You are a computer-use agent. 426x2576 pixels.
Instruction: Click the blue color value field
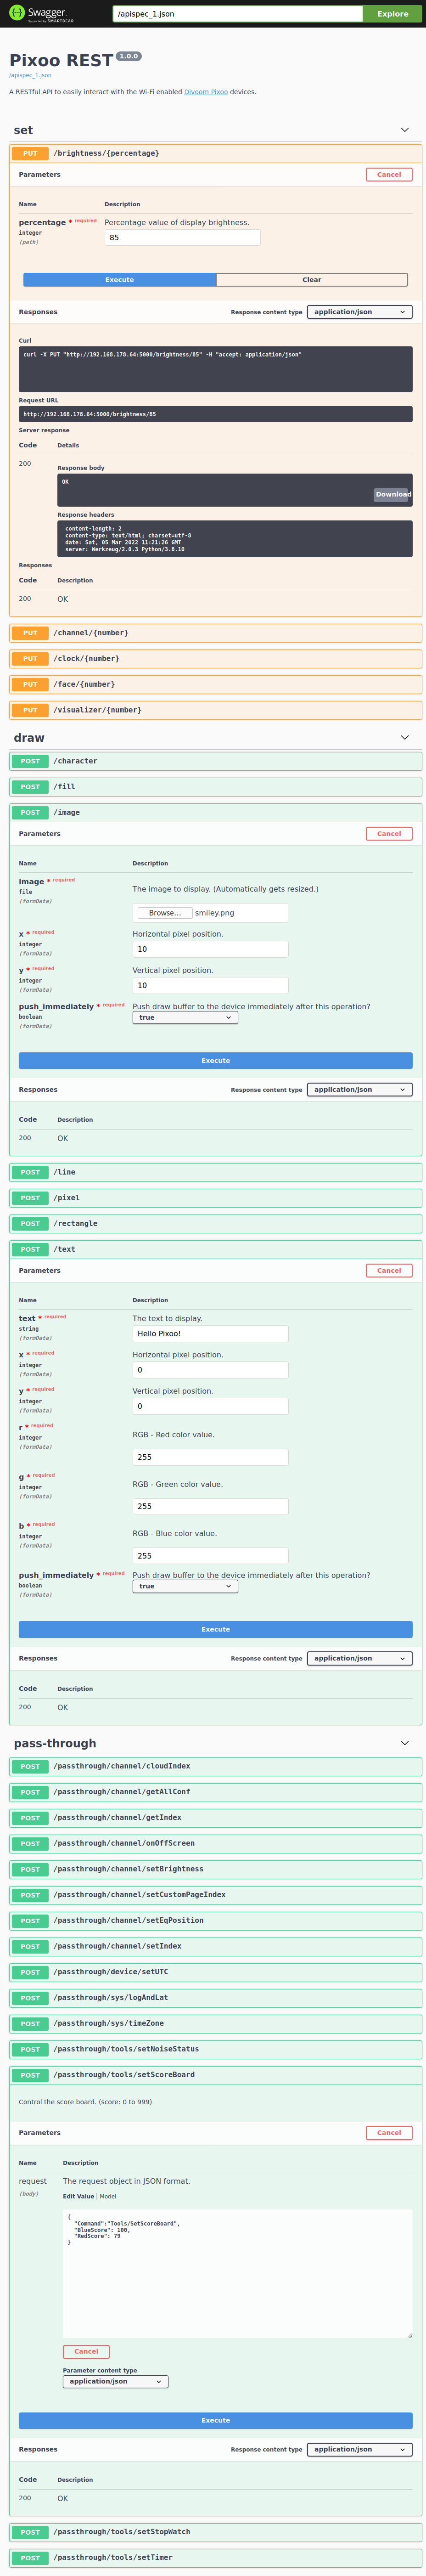210,1556
